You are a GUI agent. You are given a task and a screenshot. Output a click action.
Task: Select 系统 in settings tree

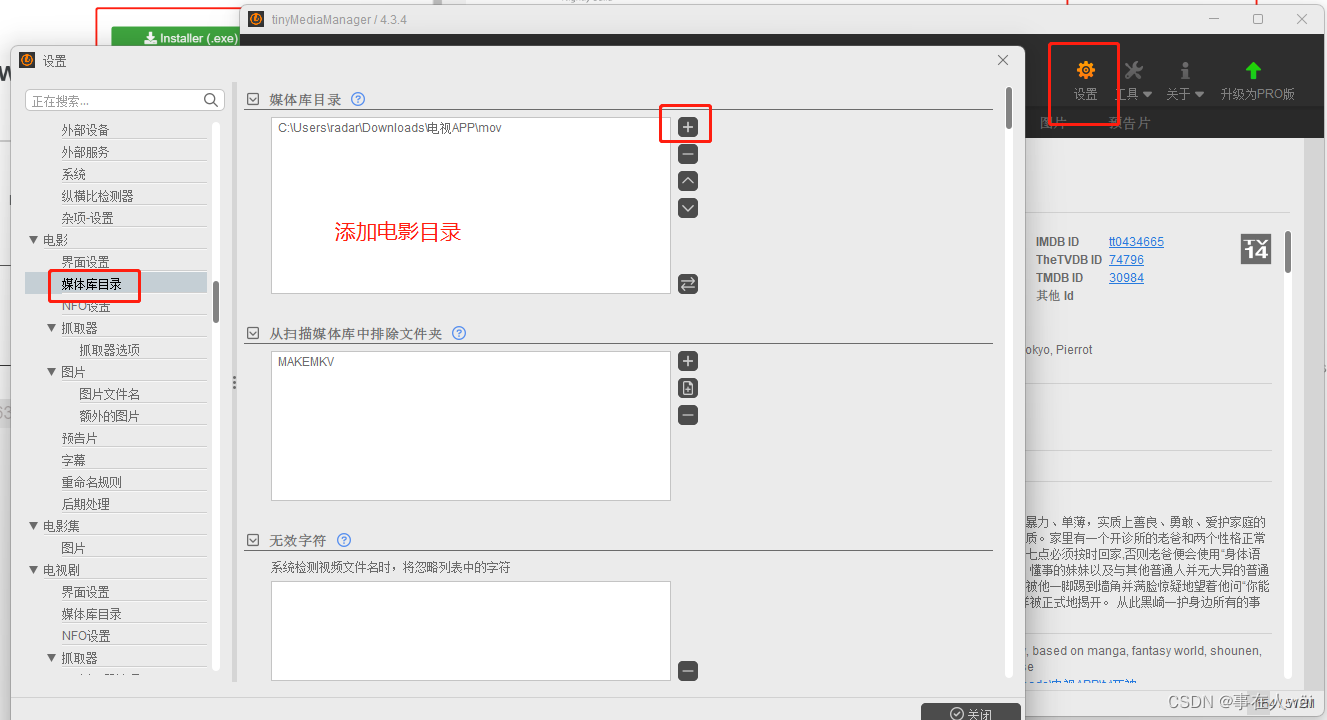pyautogui.click(x=74, y=174)
